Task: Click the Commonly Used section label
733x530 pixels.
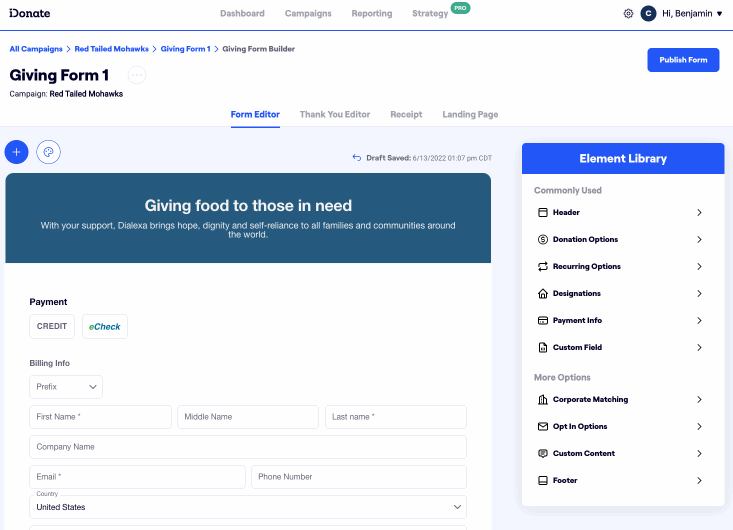Action: coord(568,191)
